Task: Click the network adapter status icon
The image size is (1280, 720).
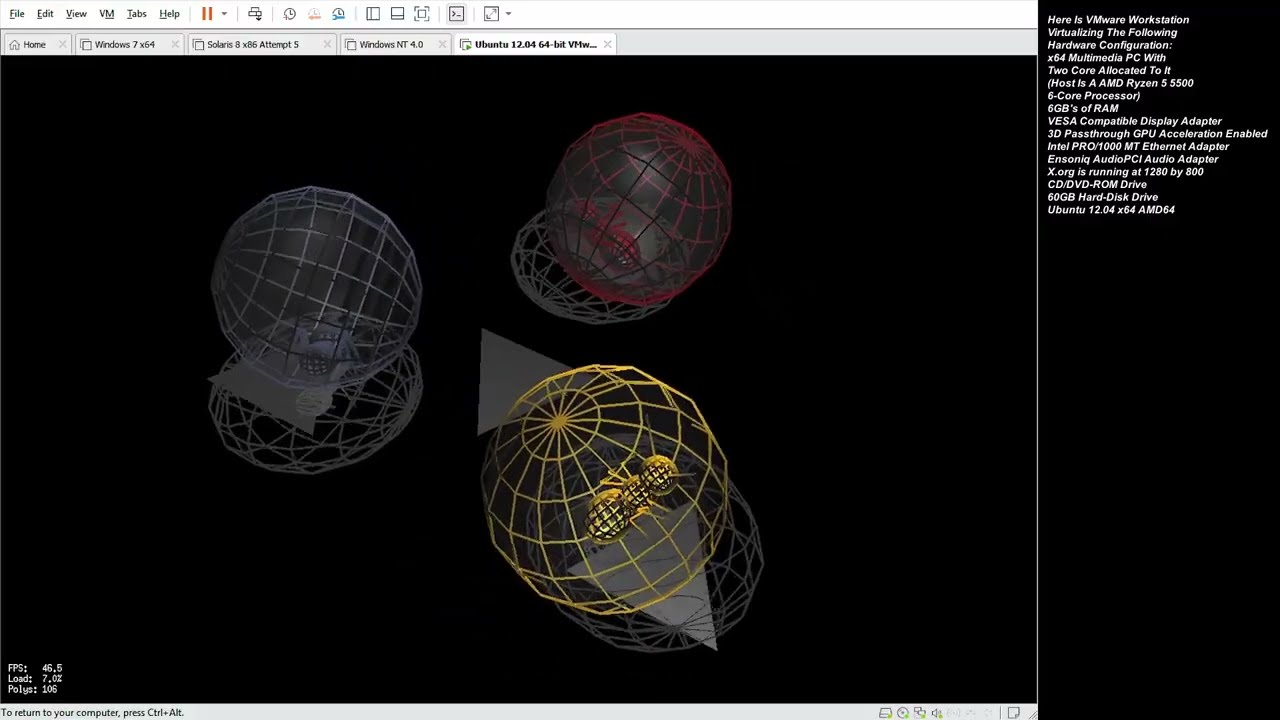Action: tap(920, 713)
